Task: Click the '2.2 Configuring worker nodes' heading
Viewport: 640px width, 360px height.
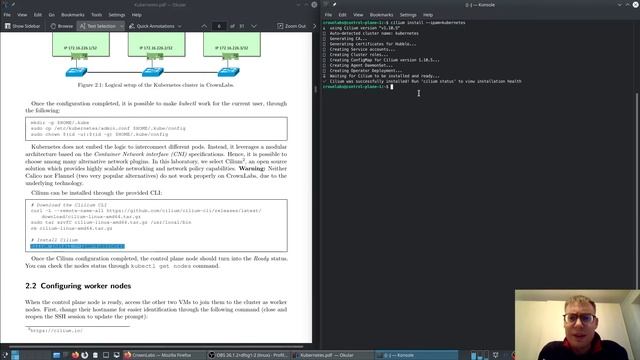Action: tap(78, 286)
